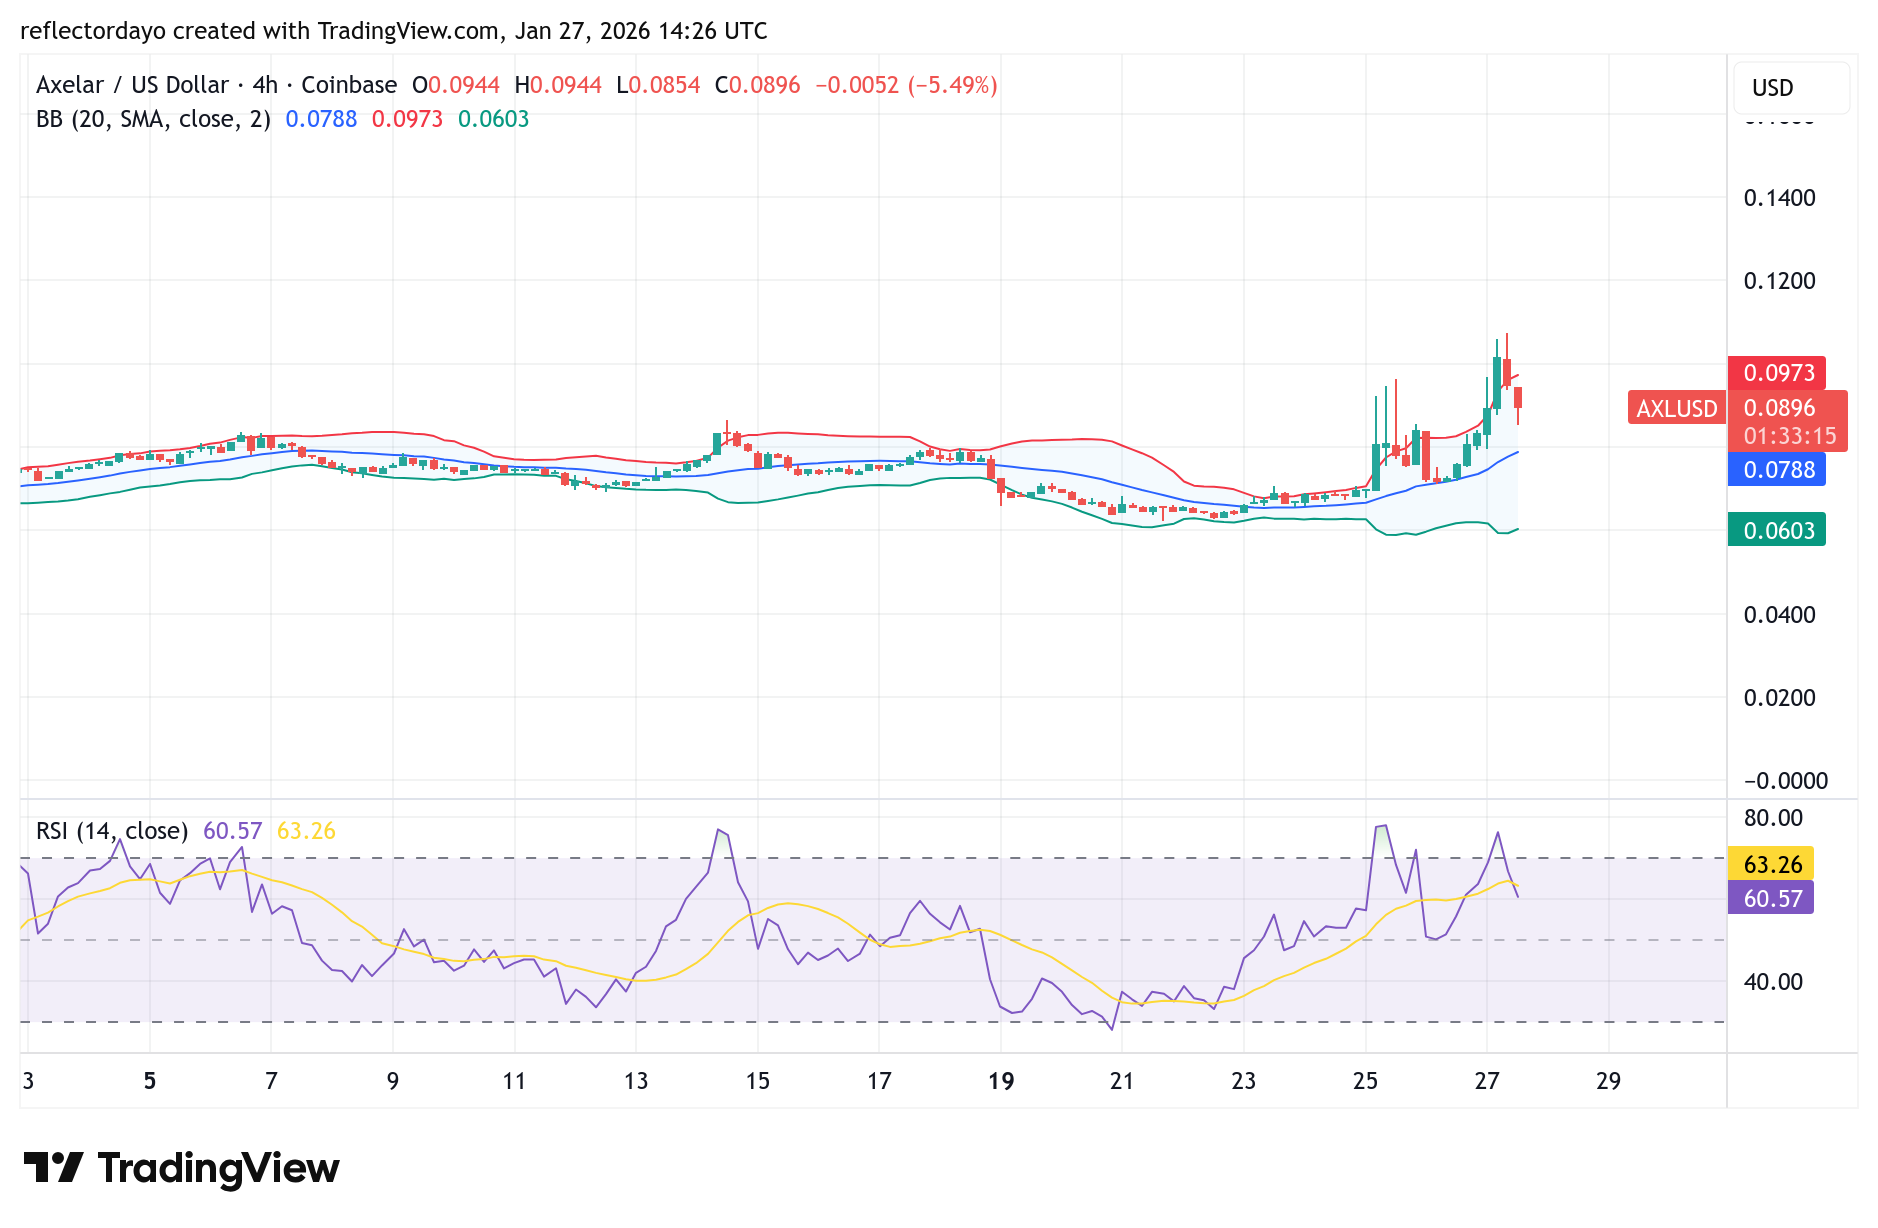Click the TradingView logo at bottom

181,1168
